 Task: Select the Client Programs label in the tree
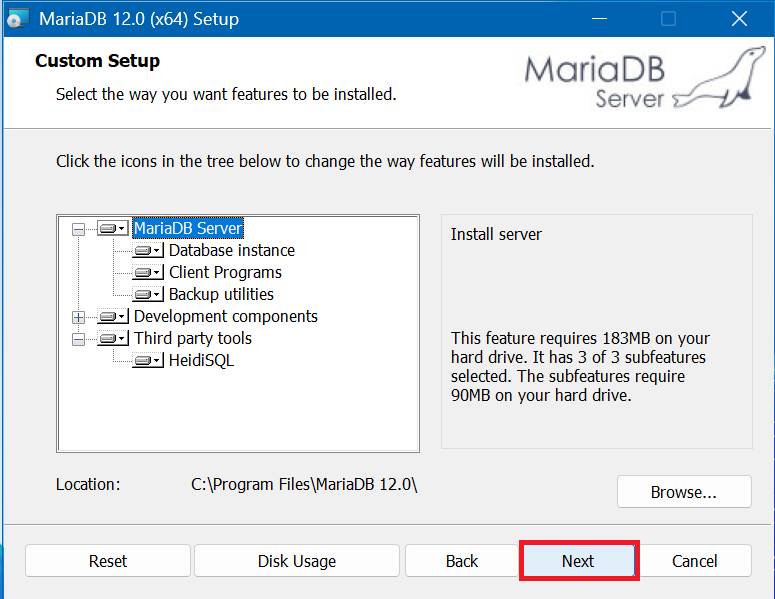click(225, 273)
